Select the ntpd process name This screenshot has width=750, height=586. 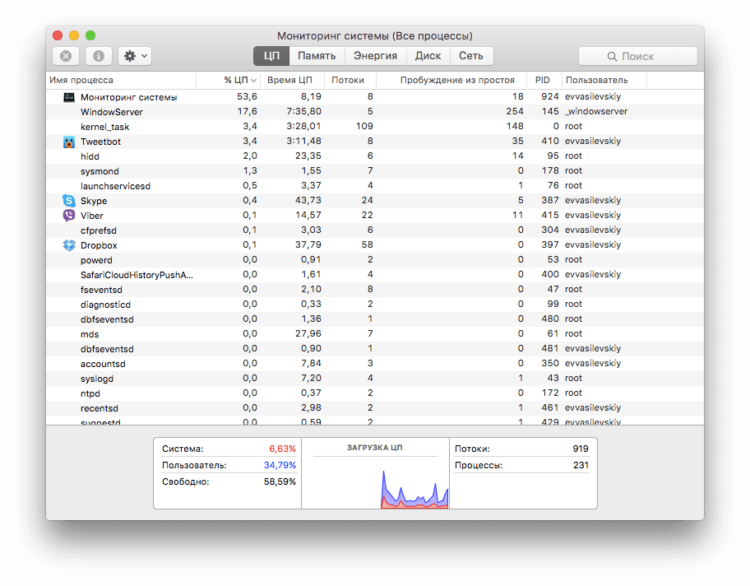pos(90,394)
